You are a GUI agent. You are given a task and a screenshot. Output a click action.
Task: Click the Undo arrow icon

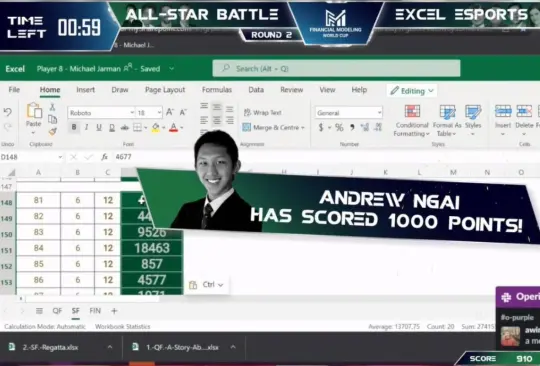click(x=8, y=112)
